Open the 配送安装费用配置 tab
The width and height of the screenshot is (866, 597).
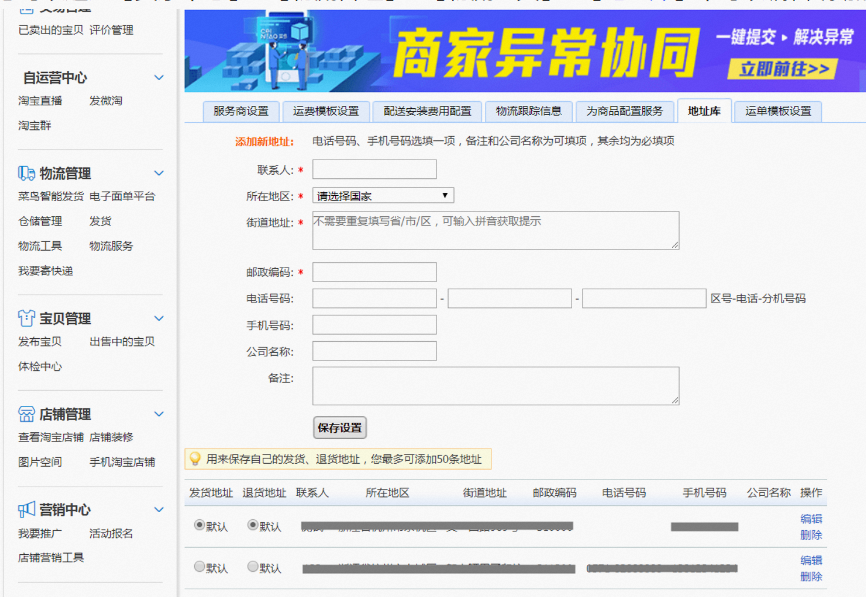427,112
